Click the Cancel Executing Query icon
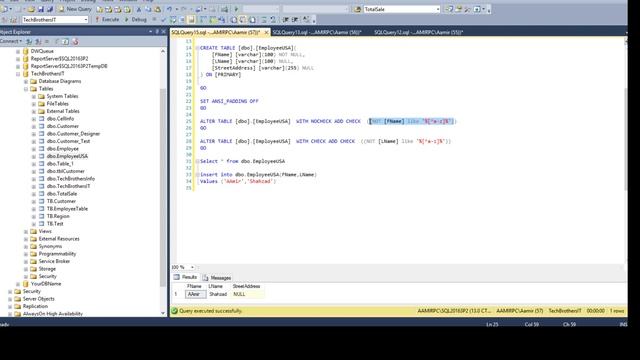The image size is (640, 360). [x=154, y=20]
